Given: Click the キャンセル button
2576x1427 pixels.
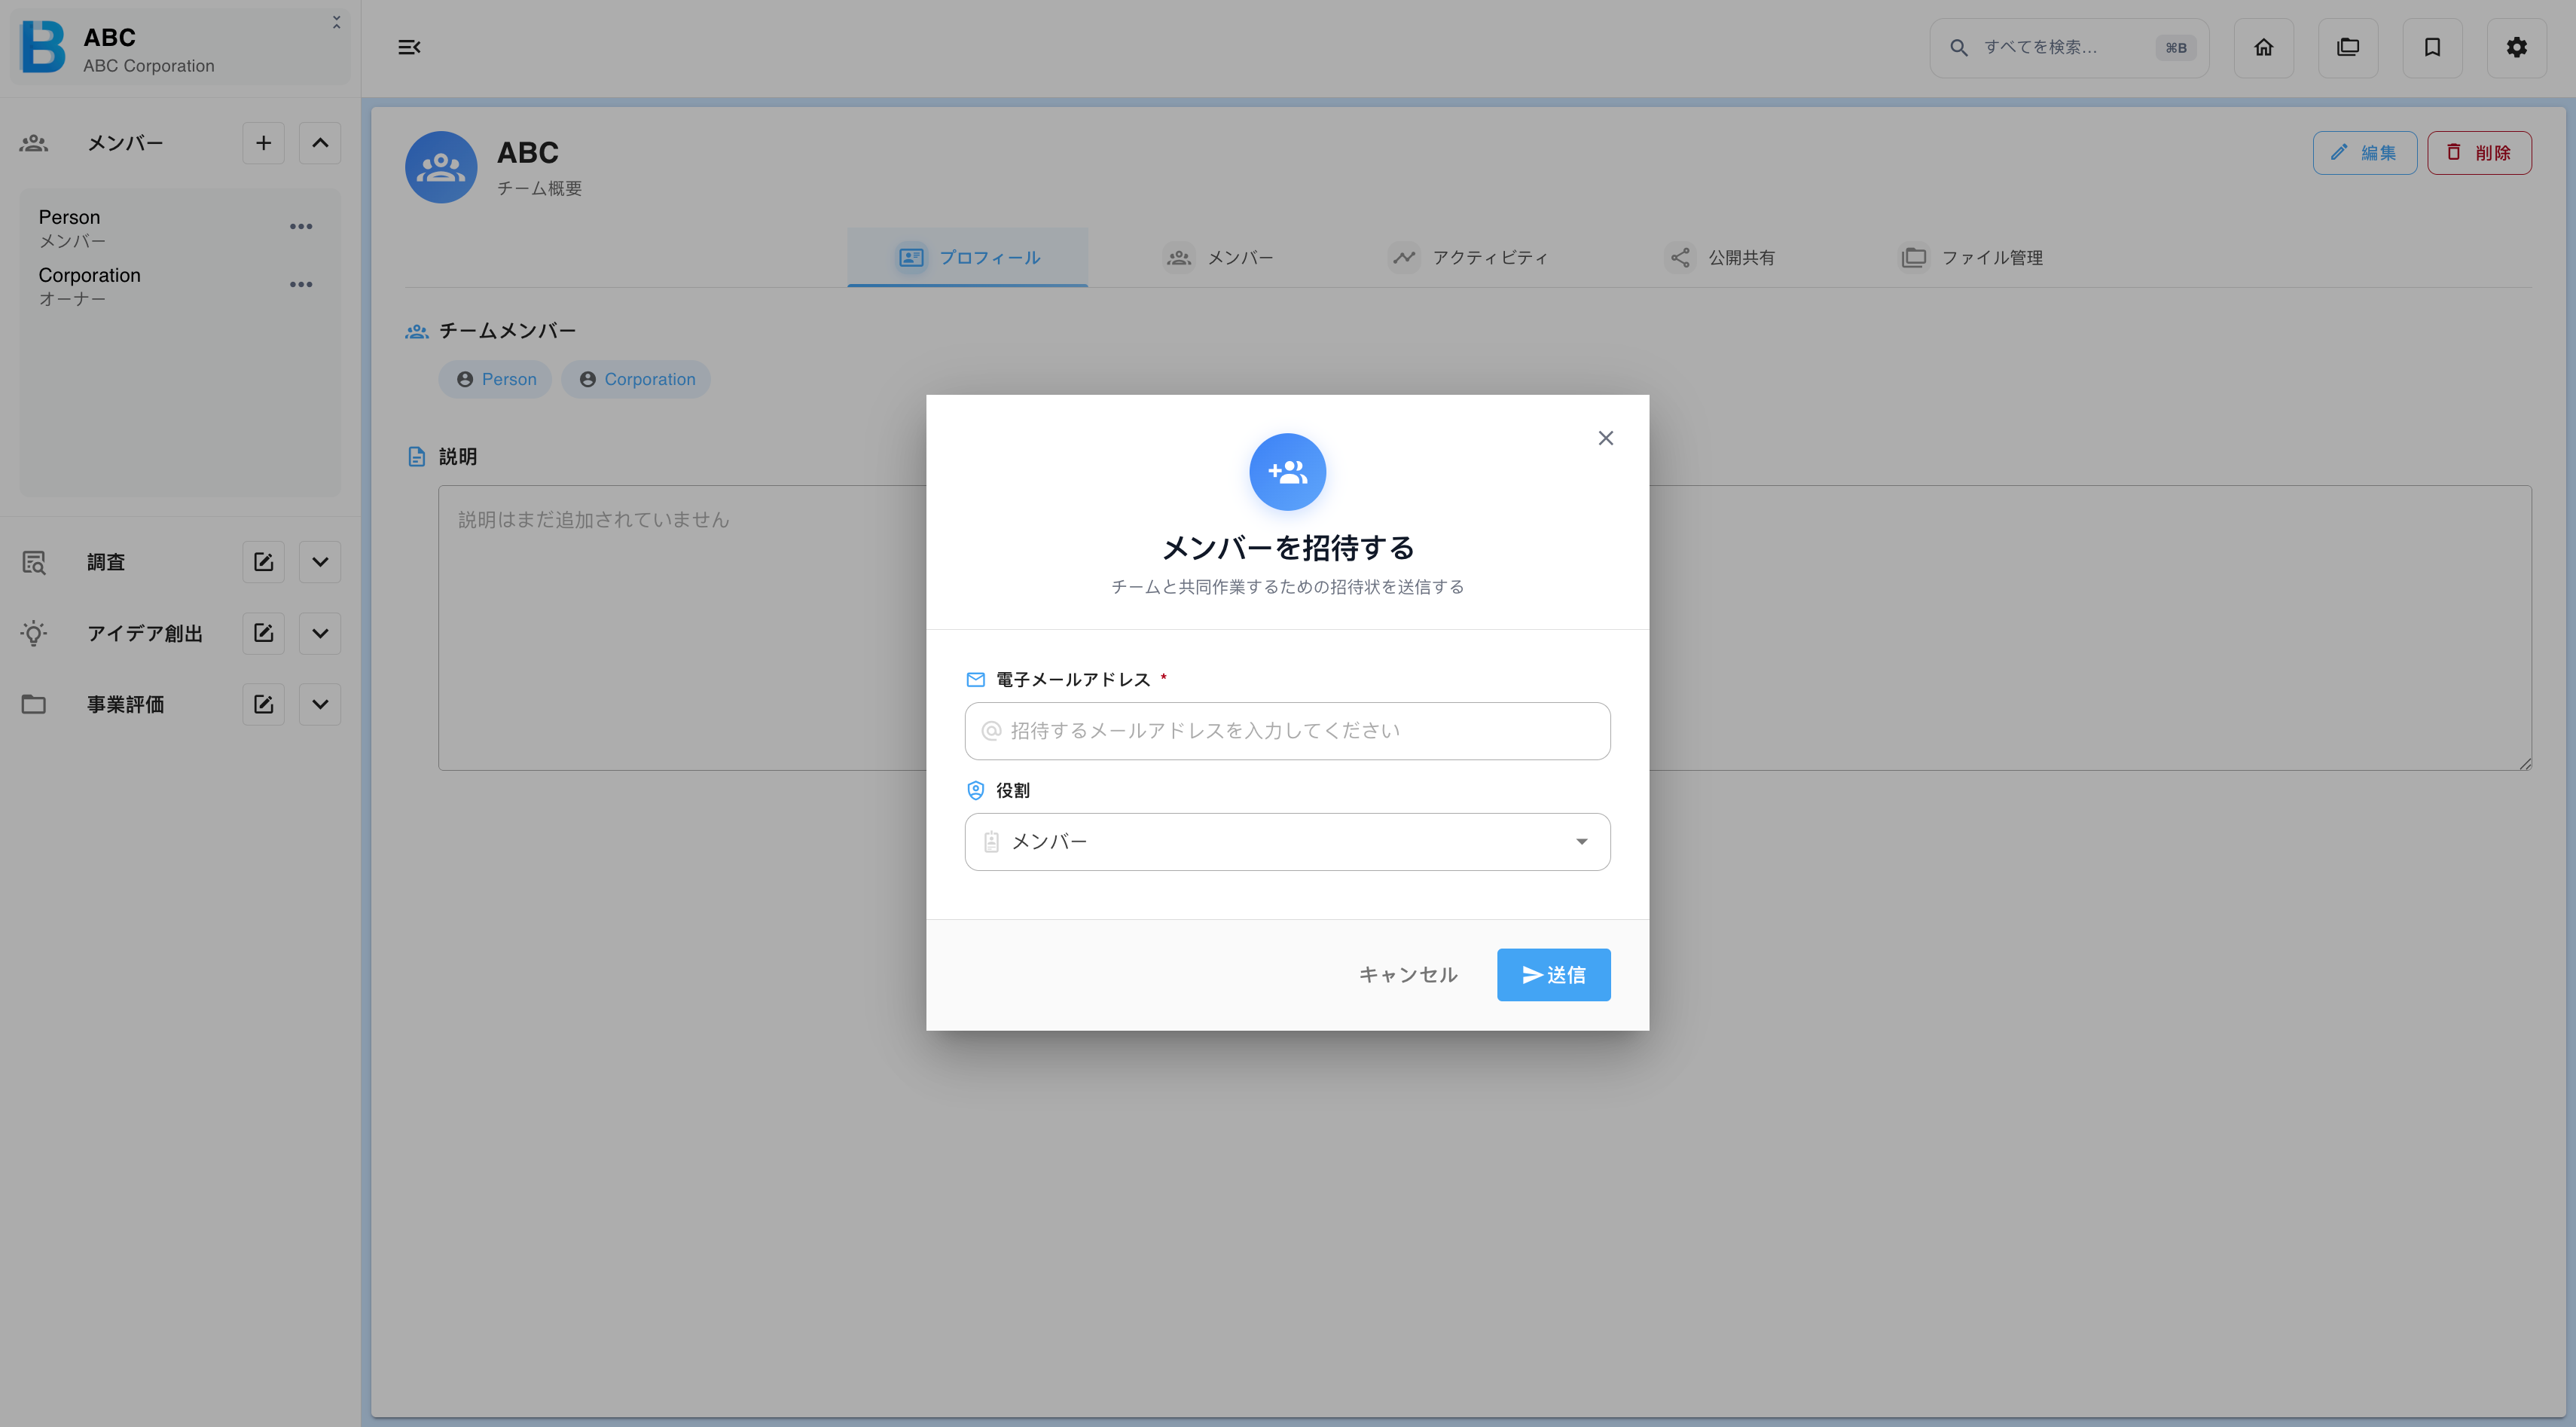Looking at the screenshot, I should click(1408, 975).
